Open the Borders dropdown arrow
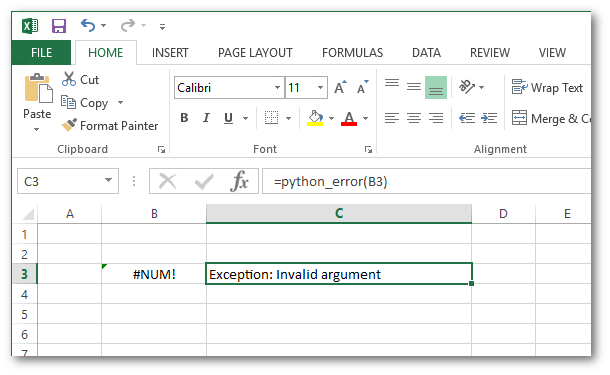Viewport: 610px width, 375px height. click(x=288, y=118)
